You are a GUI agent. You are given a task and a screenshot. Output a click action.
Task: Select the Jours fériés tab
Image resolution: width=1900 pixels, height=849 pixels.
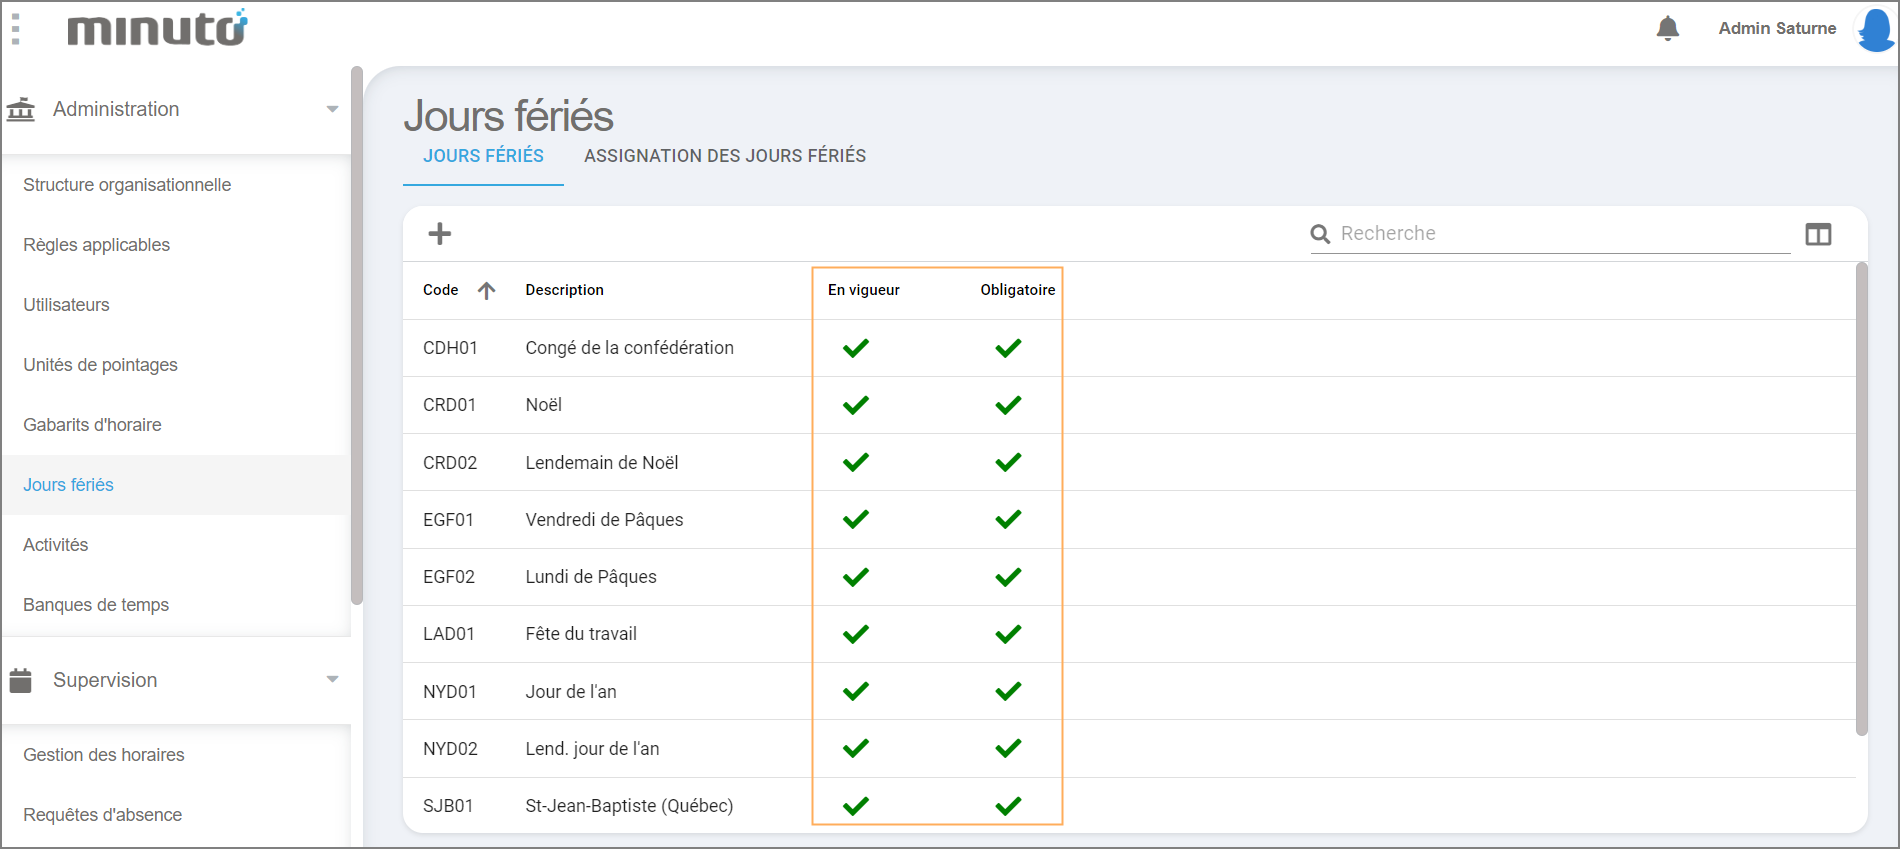click(483, 156)
